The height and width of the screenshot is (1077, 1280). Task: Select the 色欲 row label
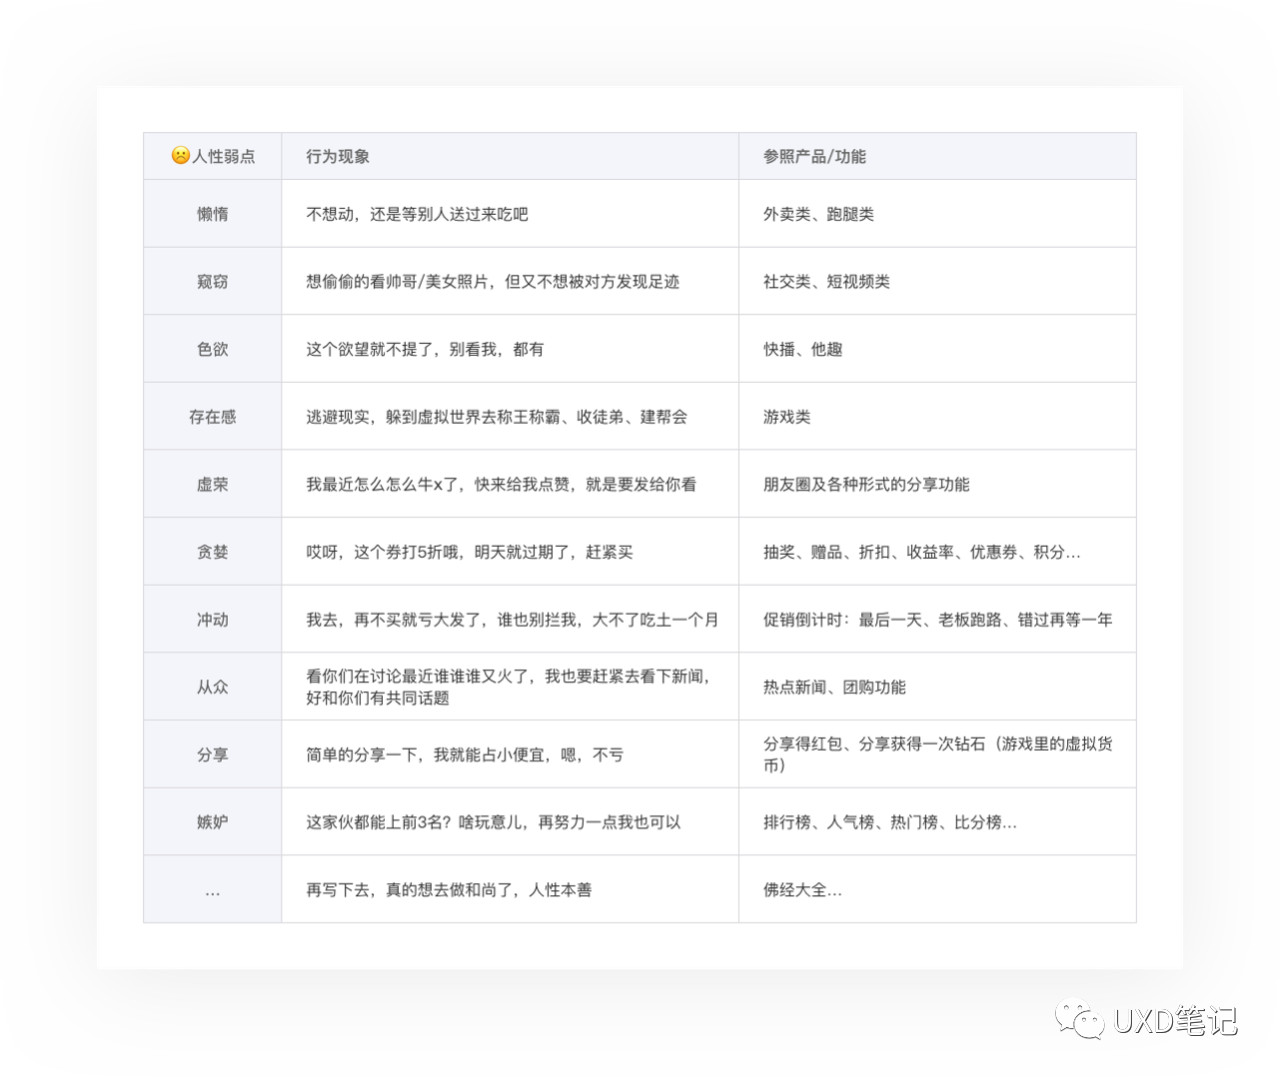point(212,349)
